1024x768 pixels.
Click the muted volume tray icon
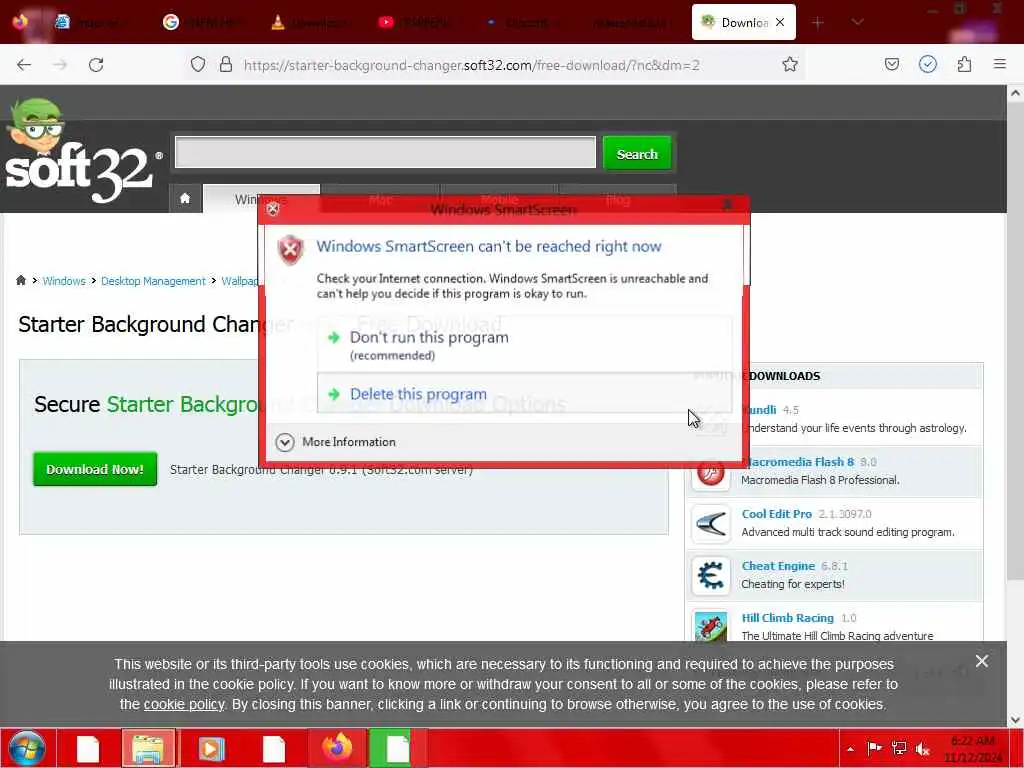pyautogui.click(x=923, y=748)
